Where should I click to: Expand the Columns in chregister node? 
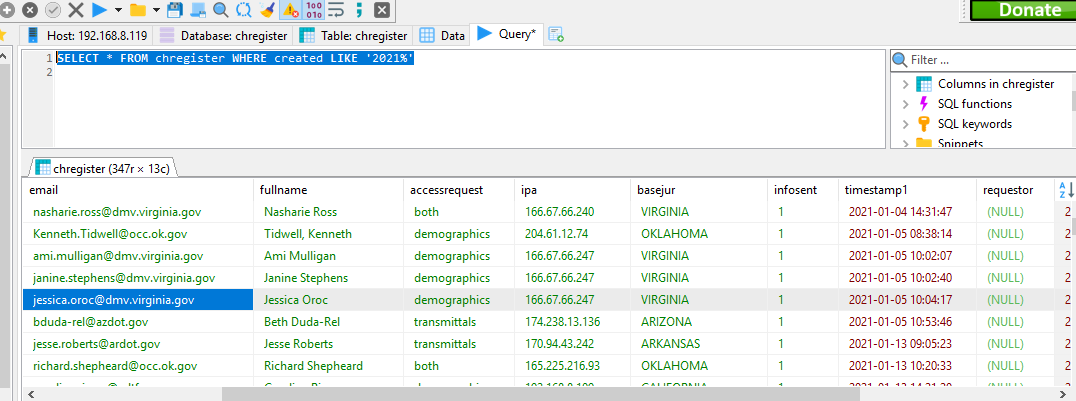906,84
